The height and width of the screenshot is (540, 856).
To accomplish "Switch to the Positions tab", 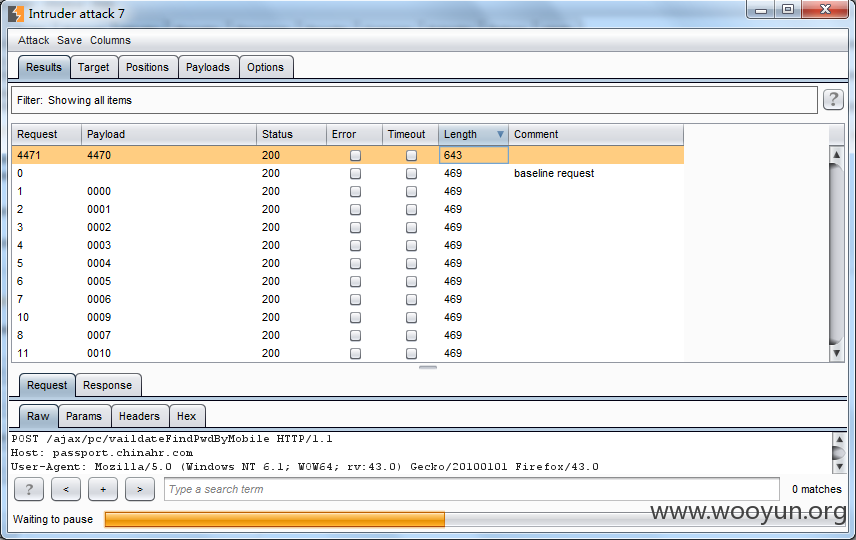I will pos(147,67).
